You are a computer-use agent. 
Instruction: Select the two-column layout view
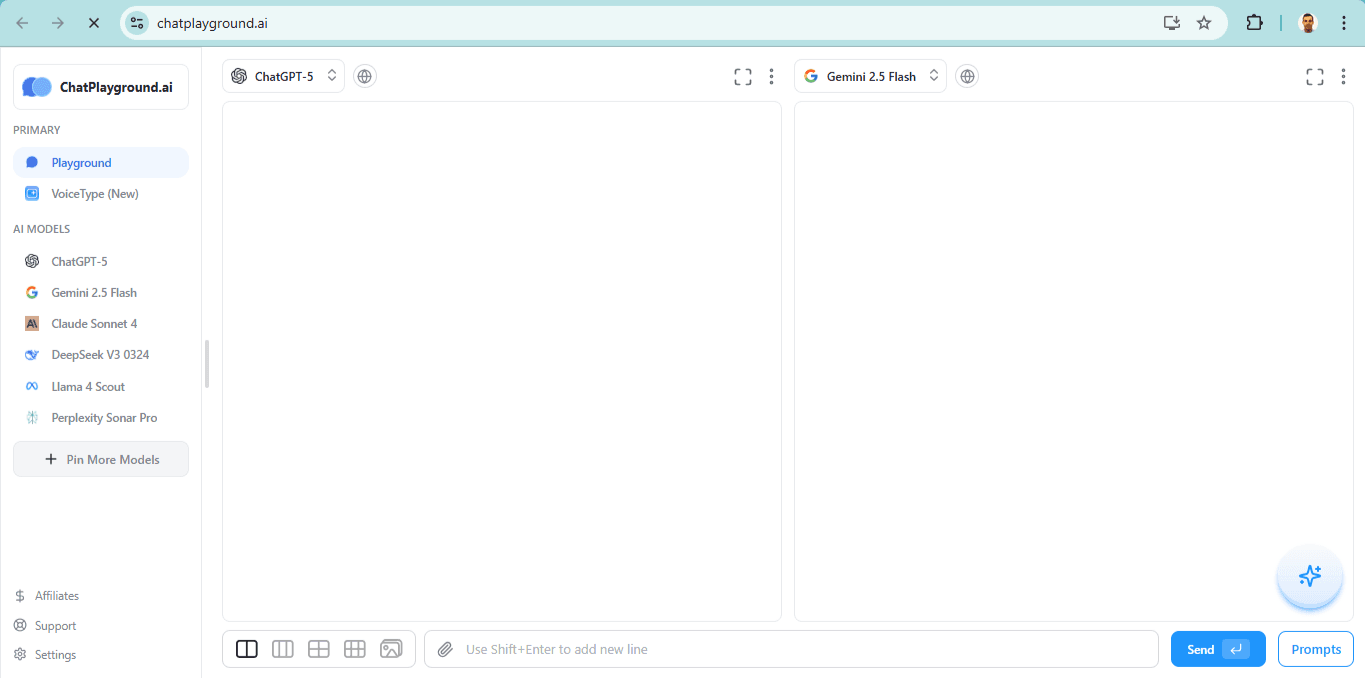click(x=246, y=649)
